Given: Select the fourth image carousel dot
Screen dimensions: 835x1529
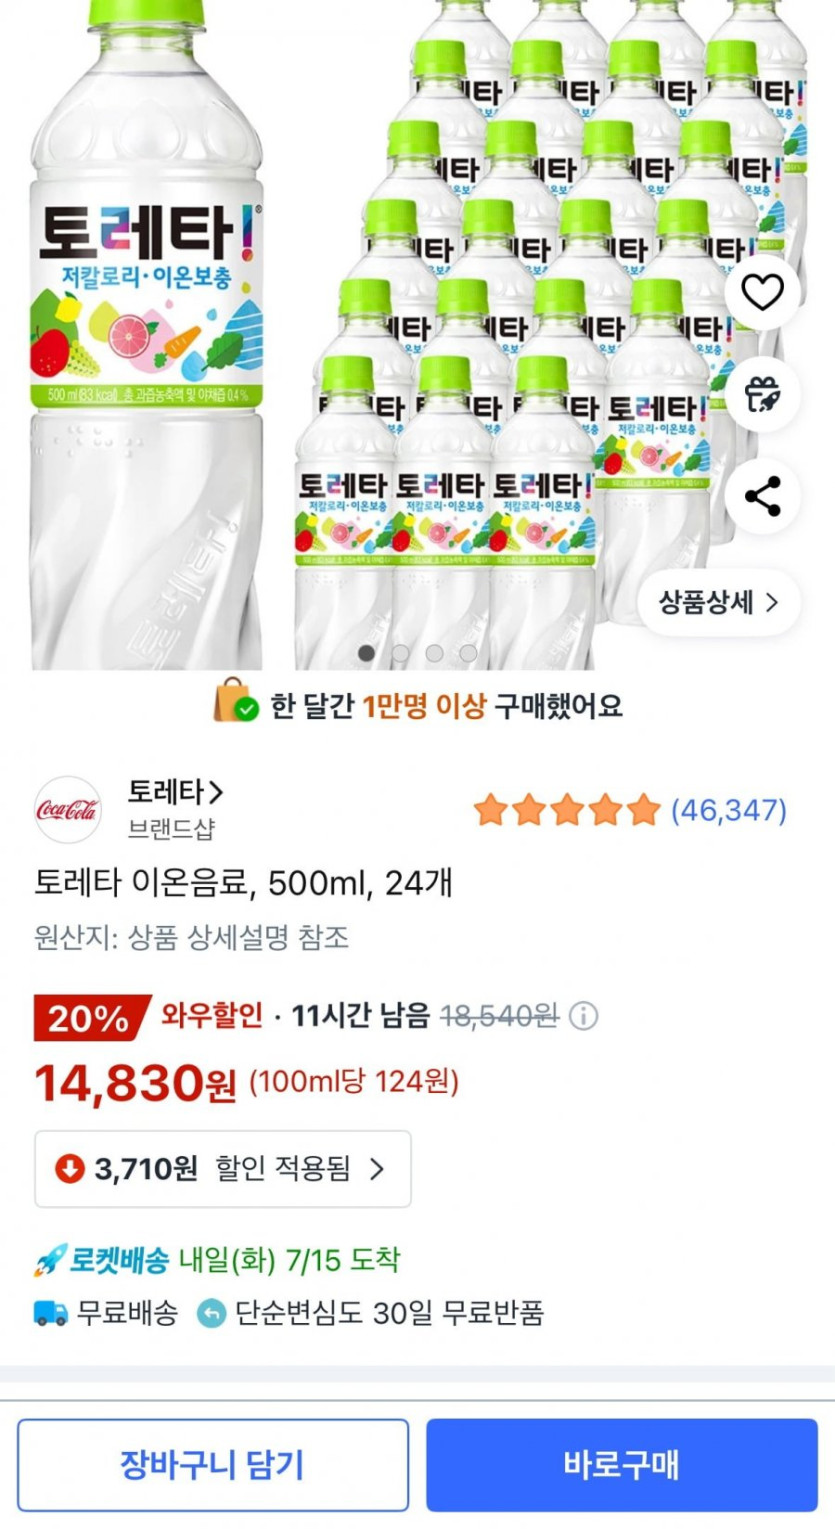Looking at the screenshot, I should coord(468,653).
